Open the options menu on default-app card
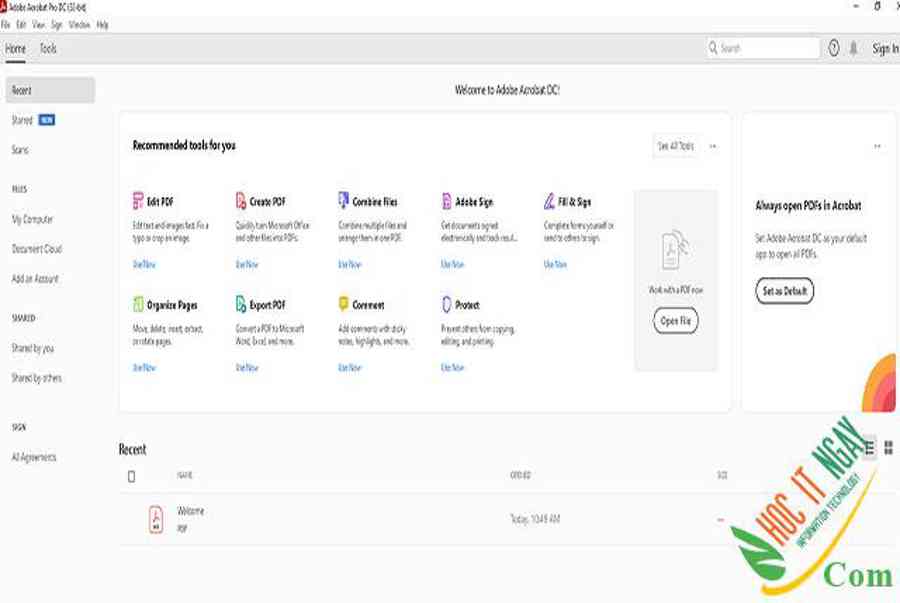Viewport: 900px width, 603px height. (877, 146)
